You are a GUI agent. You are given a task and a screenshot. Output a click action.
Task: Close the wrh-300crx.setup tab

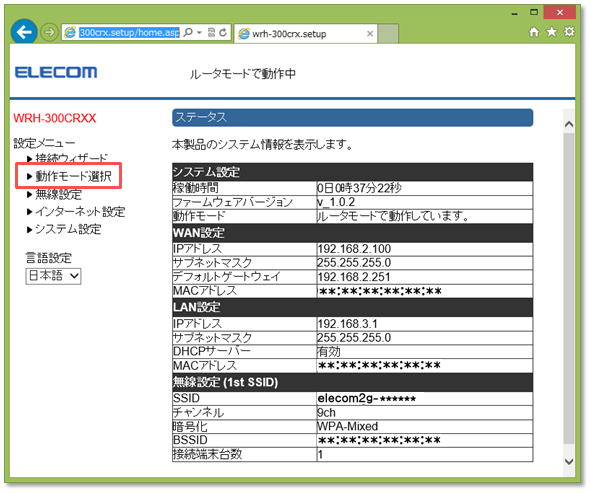[370, 34]
